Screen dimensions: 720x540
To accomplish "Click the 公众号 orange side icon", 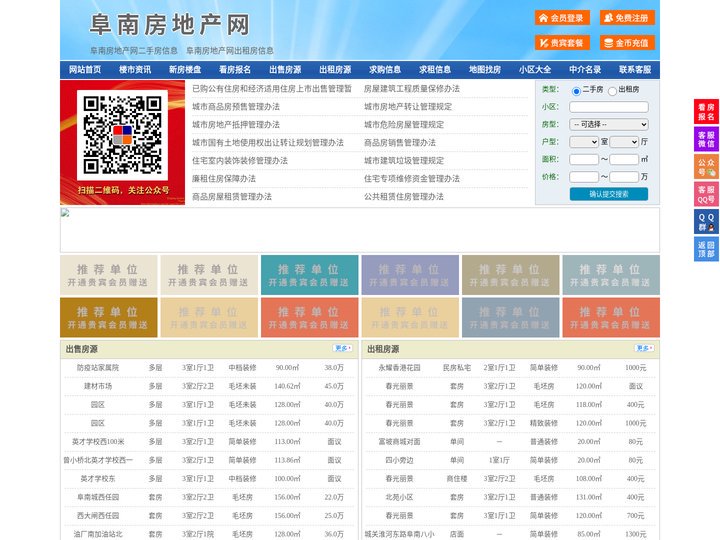I will [x=706, y=167].
